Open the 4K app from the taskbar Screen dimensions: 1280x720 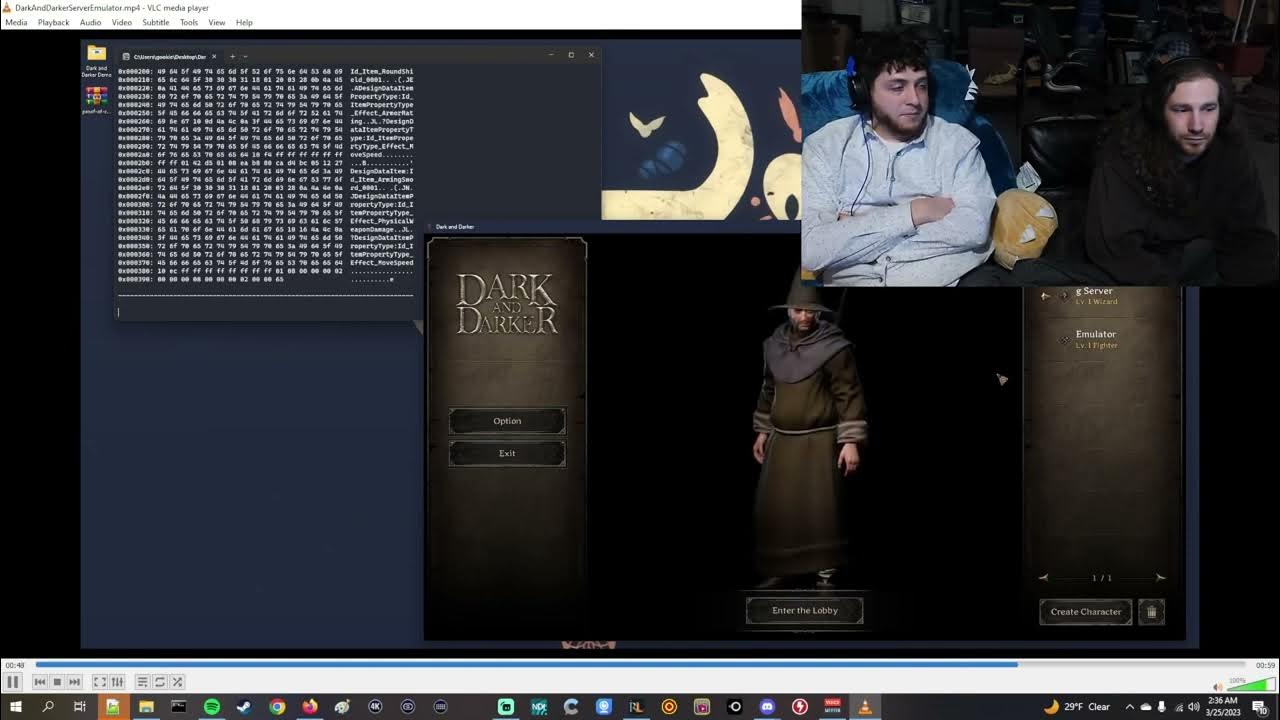pos(375,707)
